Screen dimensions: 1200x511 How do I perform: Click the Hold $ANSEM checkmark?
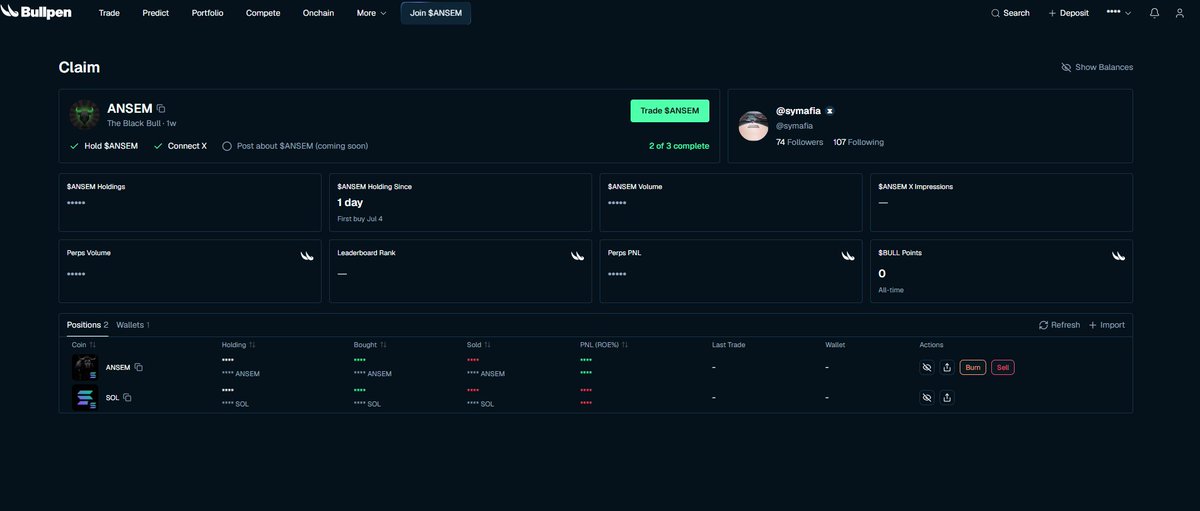pyautogui.click(x=75, y=146)
